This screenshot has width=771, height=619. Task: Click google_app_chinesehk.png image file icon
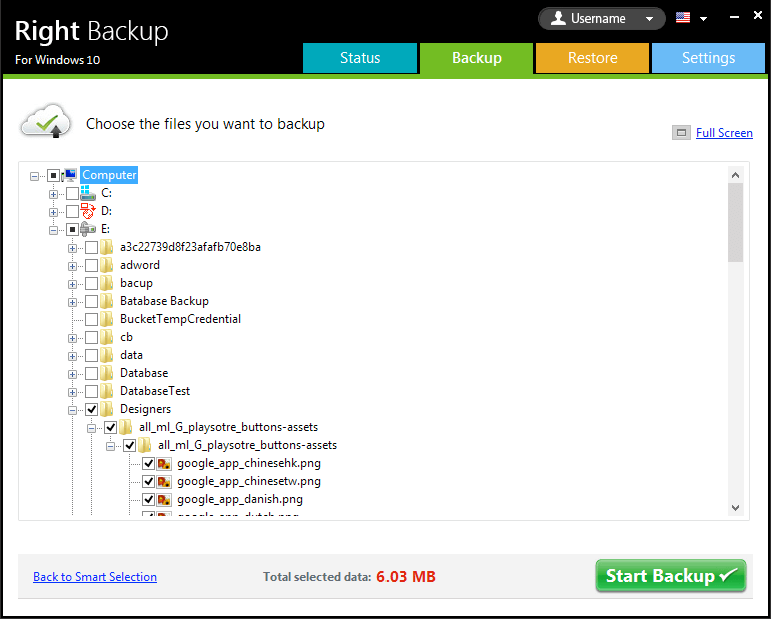coord(164,463)
